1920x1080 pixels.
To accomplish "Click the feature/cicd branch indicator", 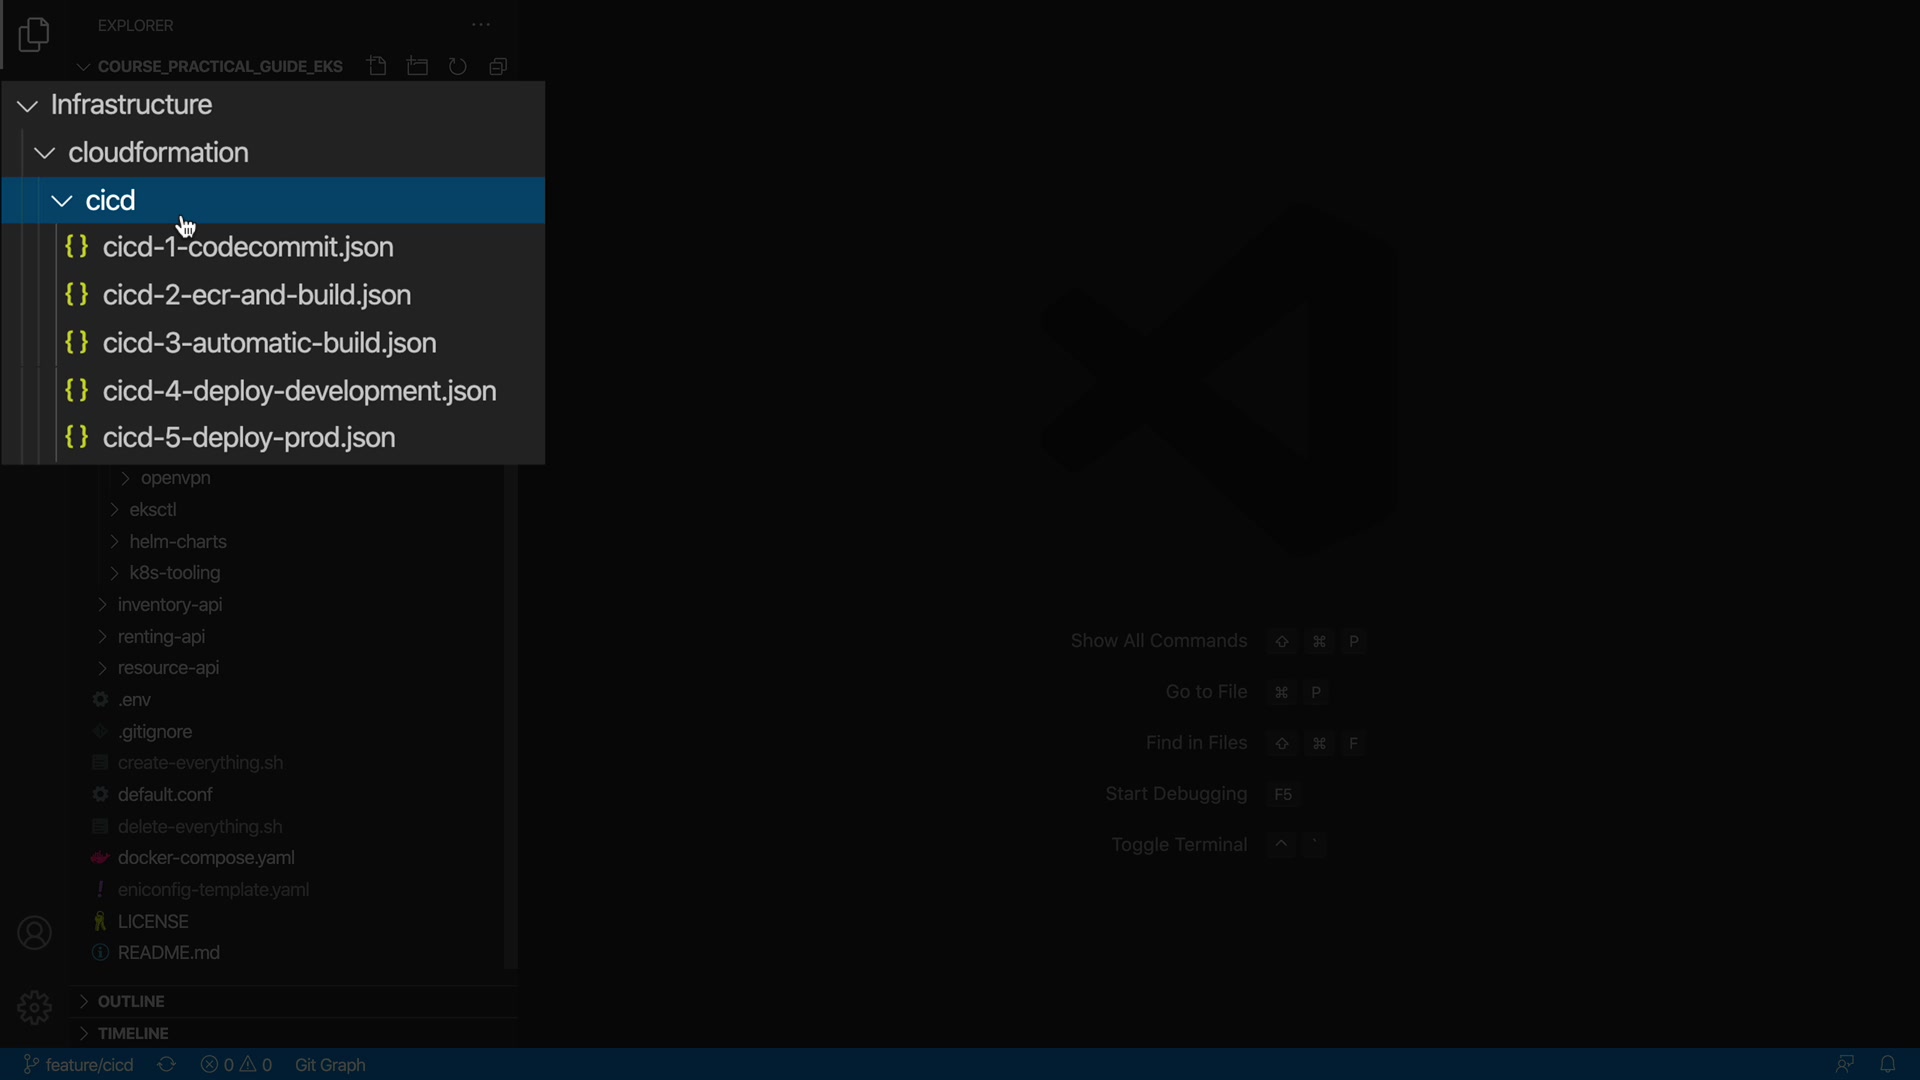I will pos(79,1065).
